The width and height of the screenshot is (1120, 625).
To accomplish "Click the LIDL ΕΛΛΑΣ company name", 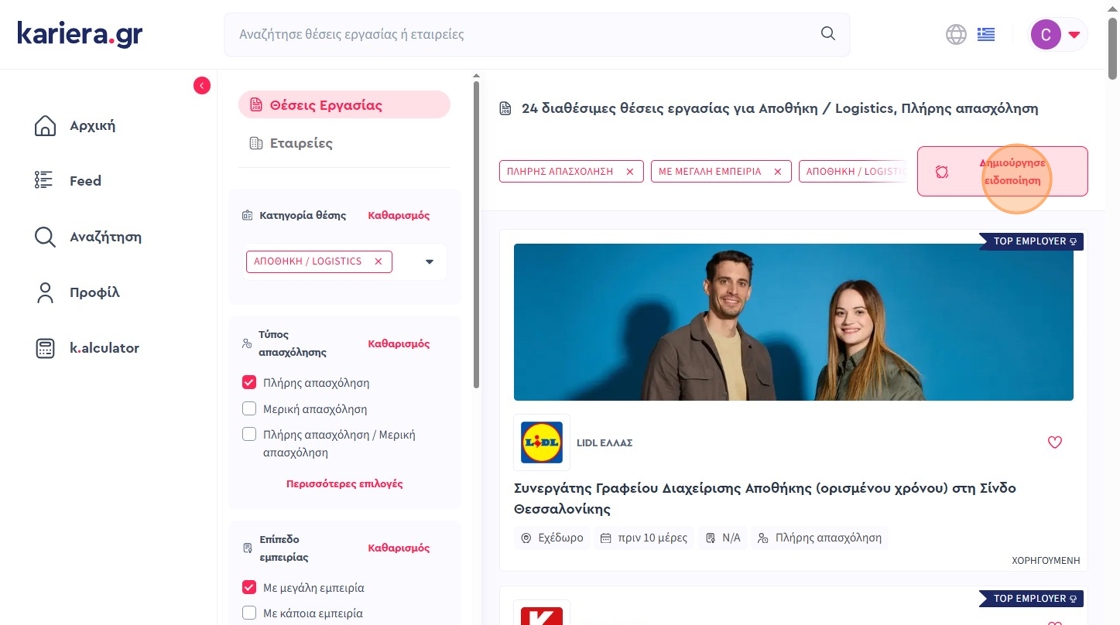I will (x=604, y=443).
